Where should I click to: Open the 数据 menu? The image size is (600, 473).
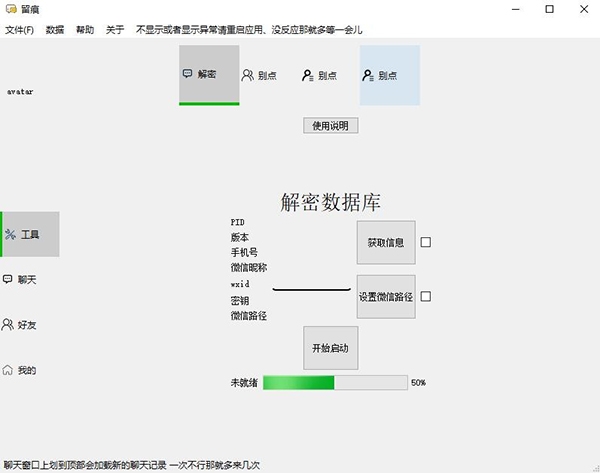[x=55, y=30]
